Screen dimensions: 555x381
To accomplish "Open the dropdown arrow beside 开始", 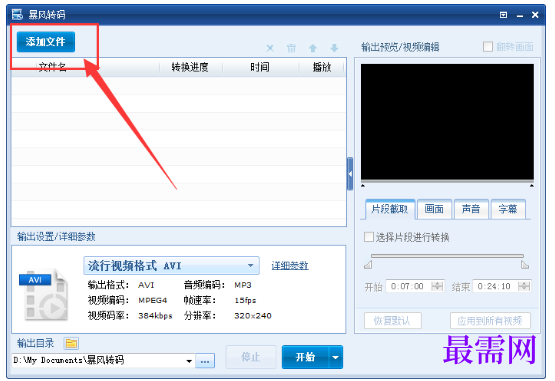I will click(x=336, y=357).
